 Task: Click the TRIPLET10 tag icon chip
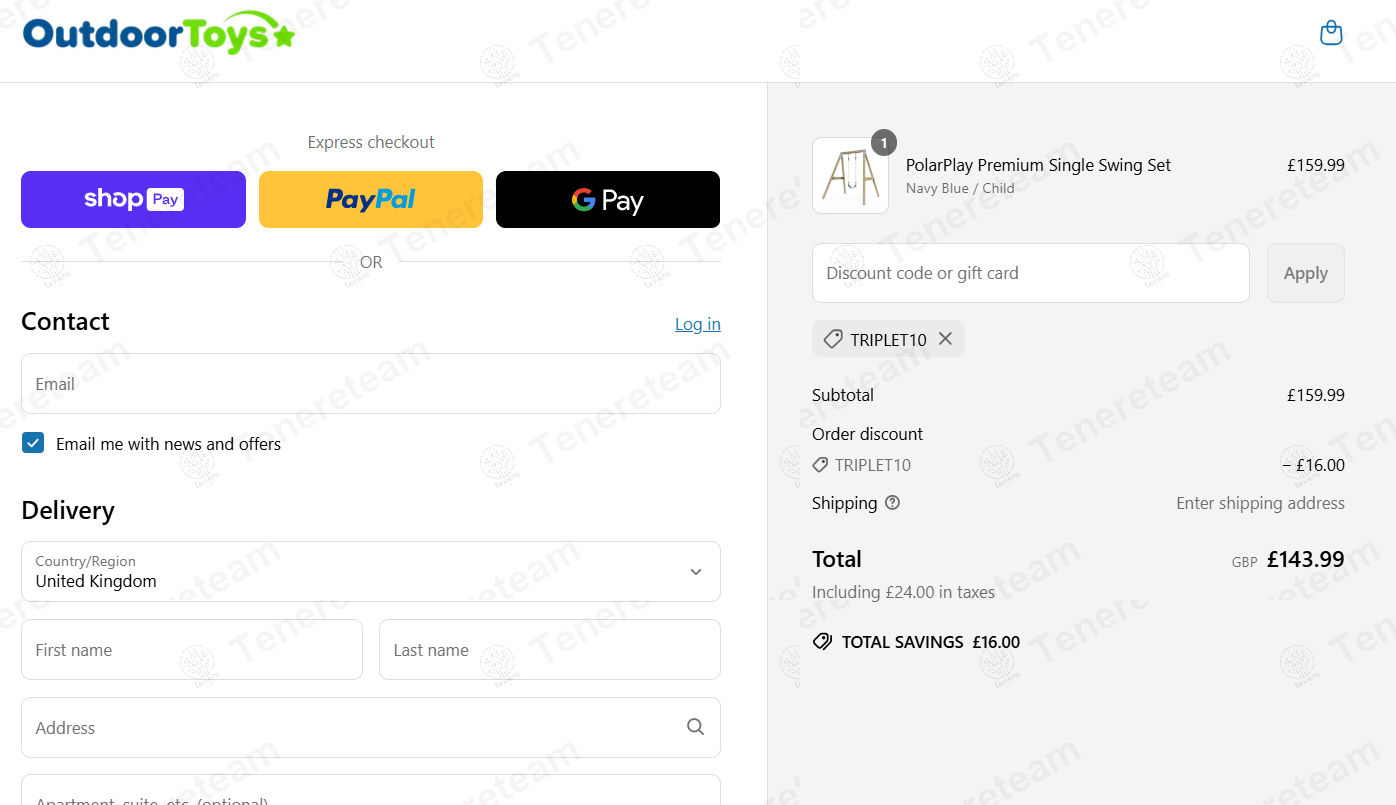coord(833,340)
